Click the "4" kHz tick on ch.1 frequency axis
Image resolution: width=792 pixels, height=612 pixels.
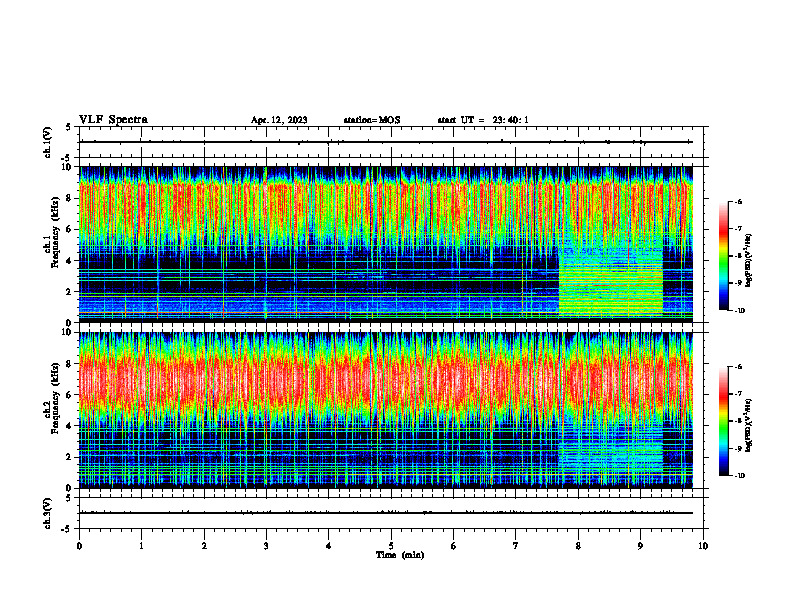(70, 261)
